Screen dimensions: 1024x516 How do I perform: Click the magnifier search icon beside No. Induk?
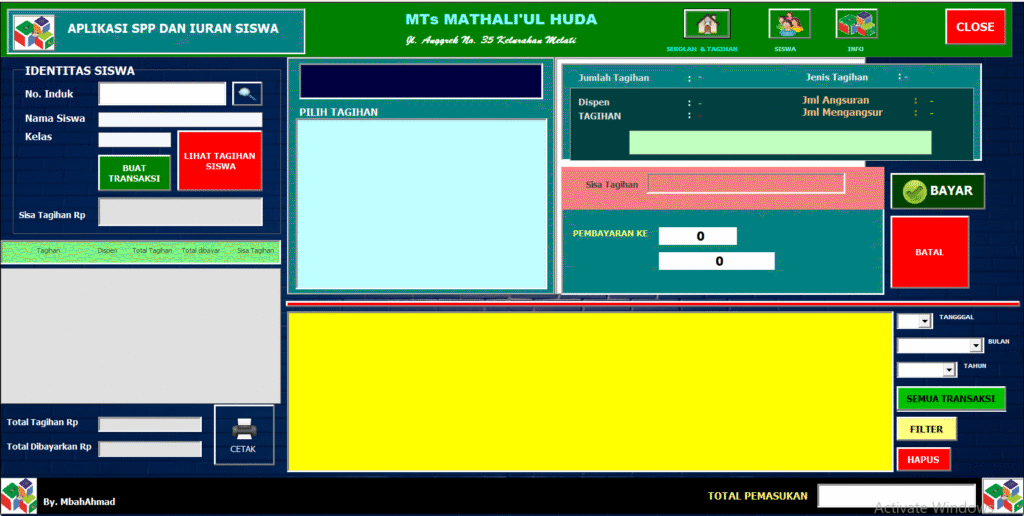point(247,94)
